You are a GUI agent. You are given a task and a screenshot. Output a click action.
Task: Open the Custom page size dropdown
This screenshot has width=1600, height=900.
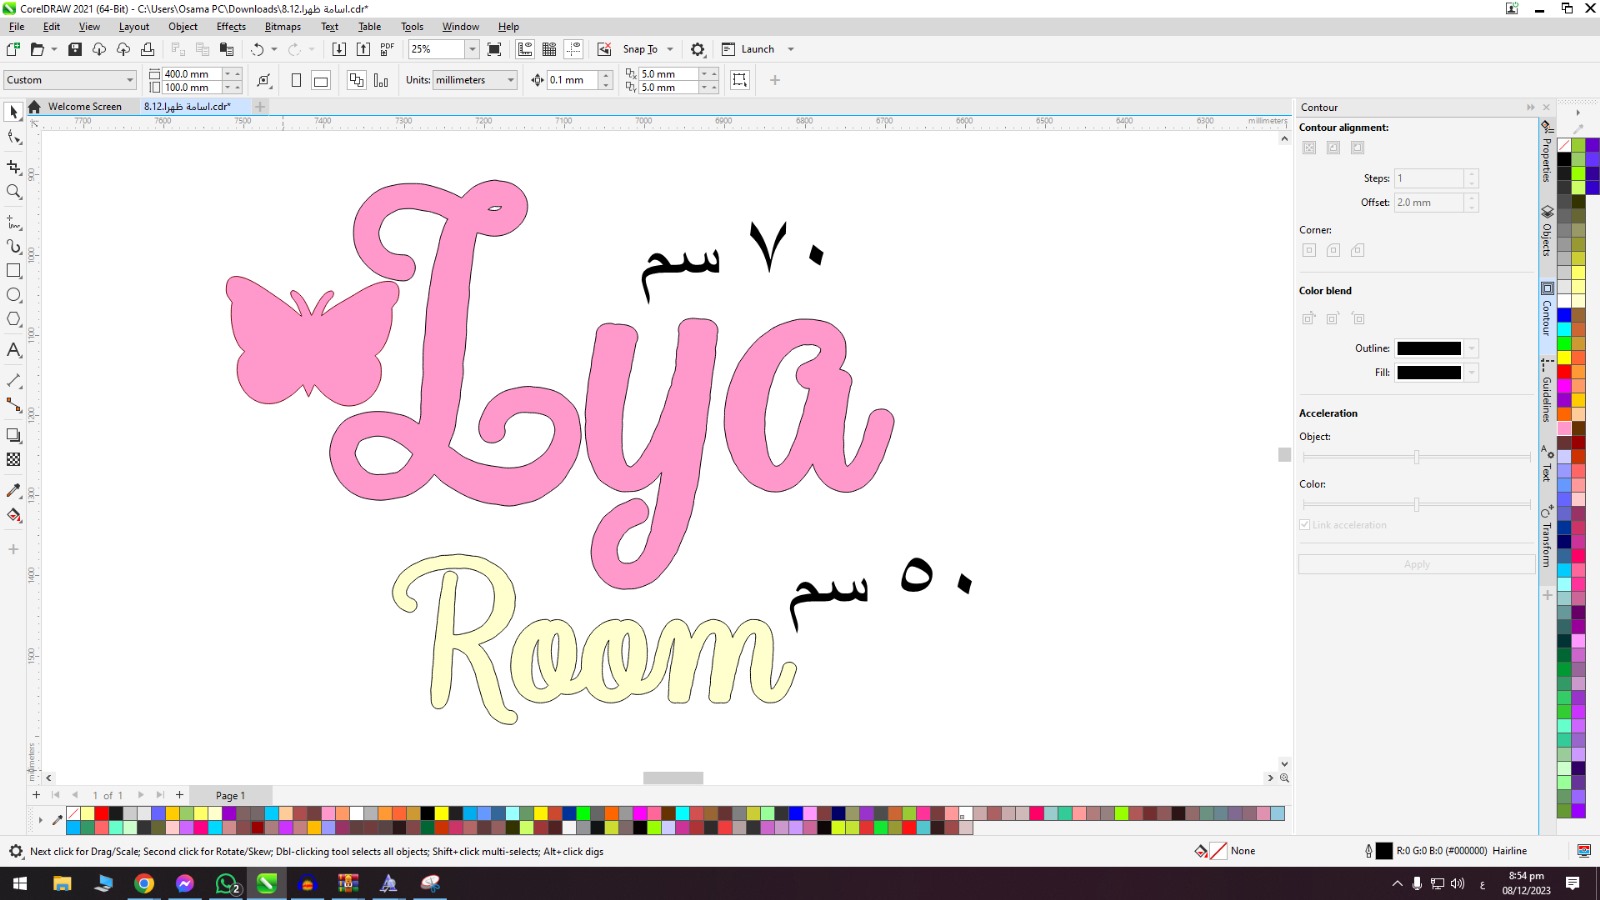(129, 80)
